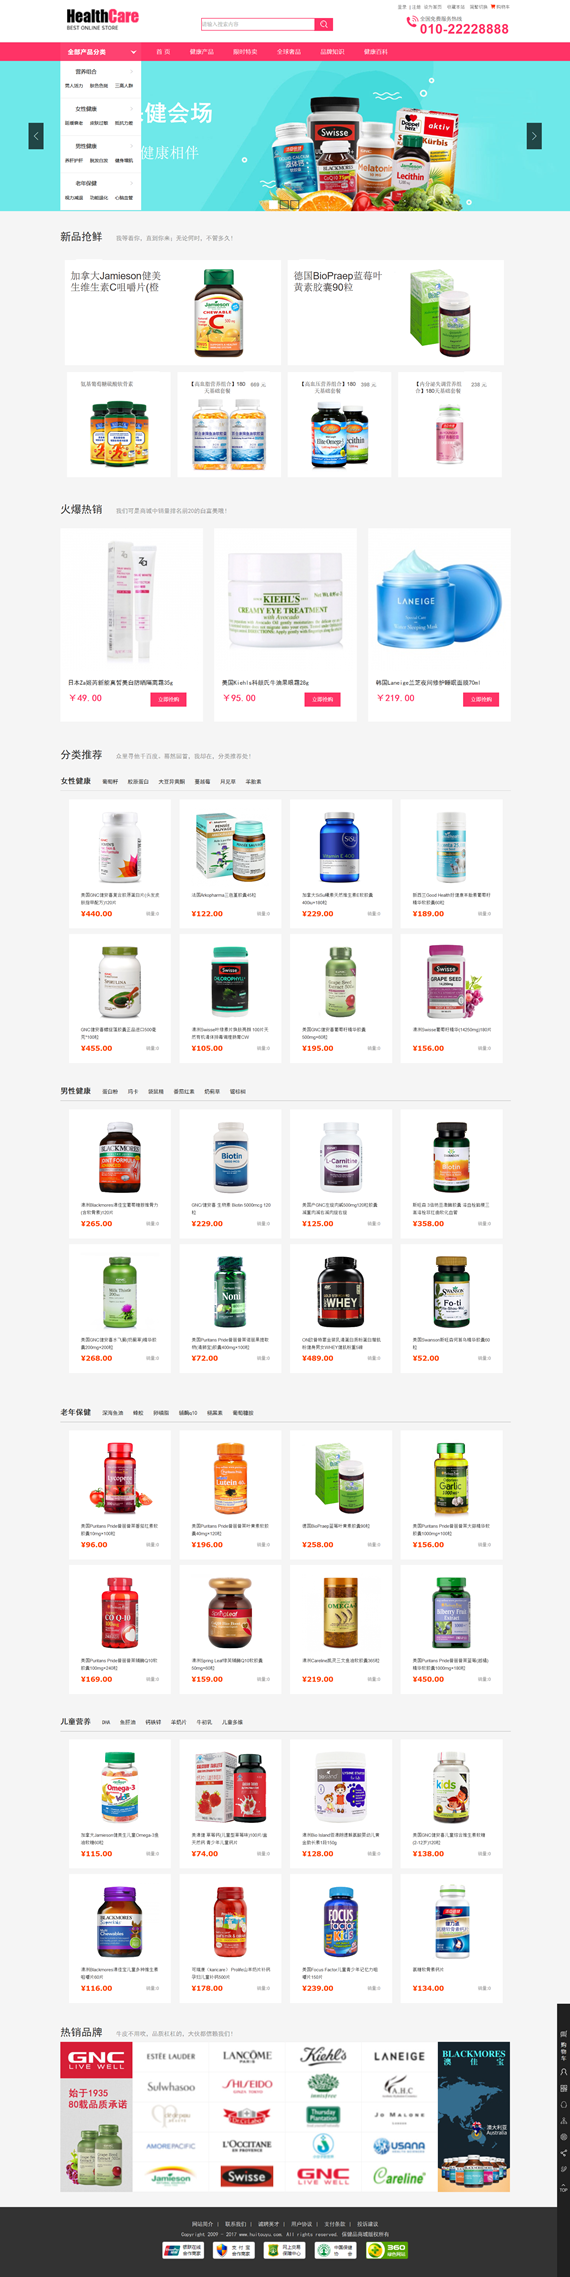Click the buy-now button under Laneige sleeping mask
Viewport: 570px width, 2277px height.
[481, 699]
